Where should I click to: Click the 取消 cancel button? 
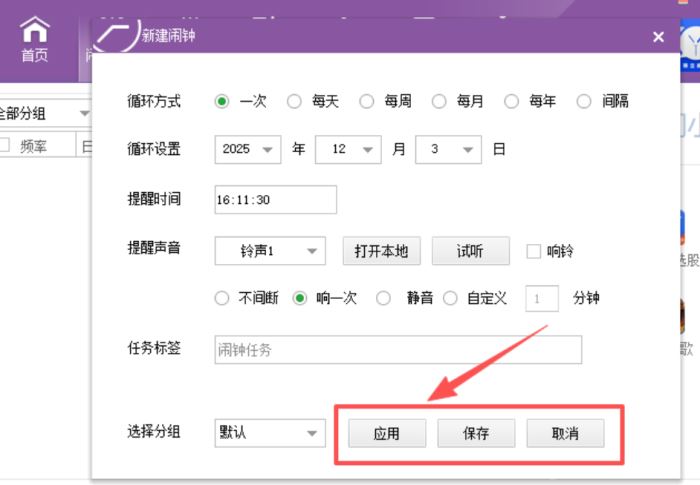coord(565,433)
